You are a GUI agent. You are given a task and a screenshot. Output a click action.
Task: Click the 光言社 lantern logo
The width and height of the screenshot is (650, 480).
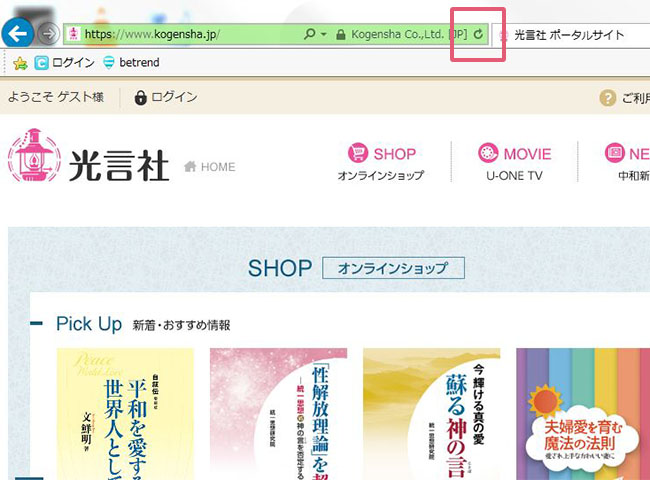coord(88,156)
